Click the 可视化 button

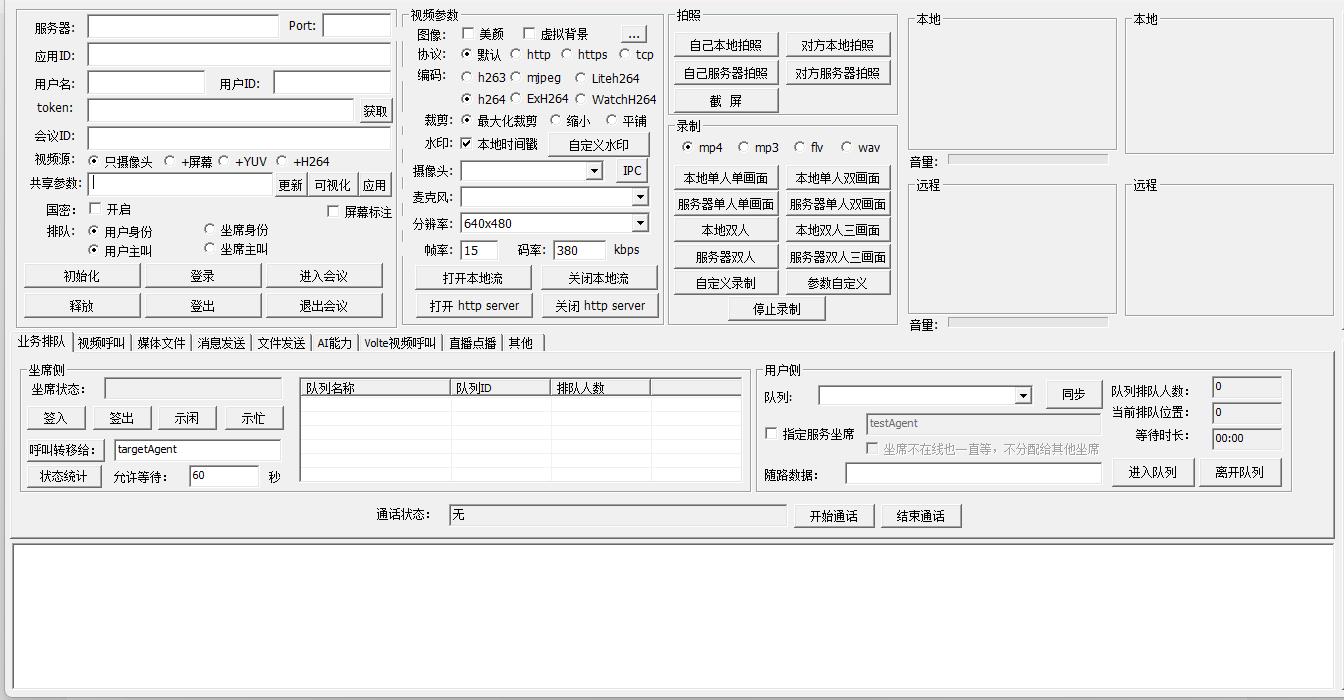(333, 185)
